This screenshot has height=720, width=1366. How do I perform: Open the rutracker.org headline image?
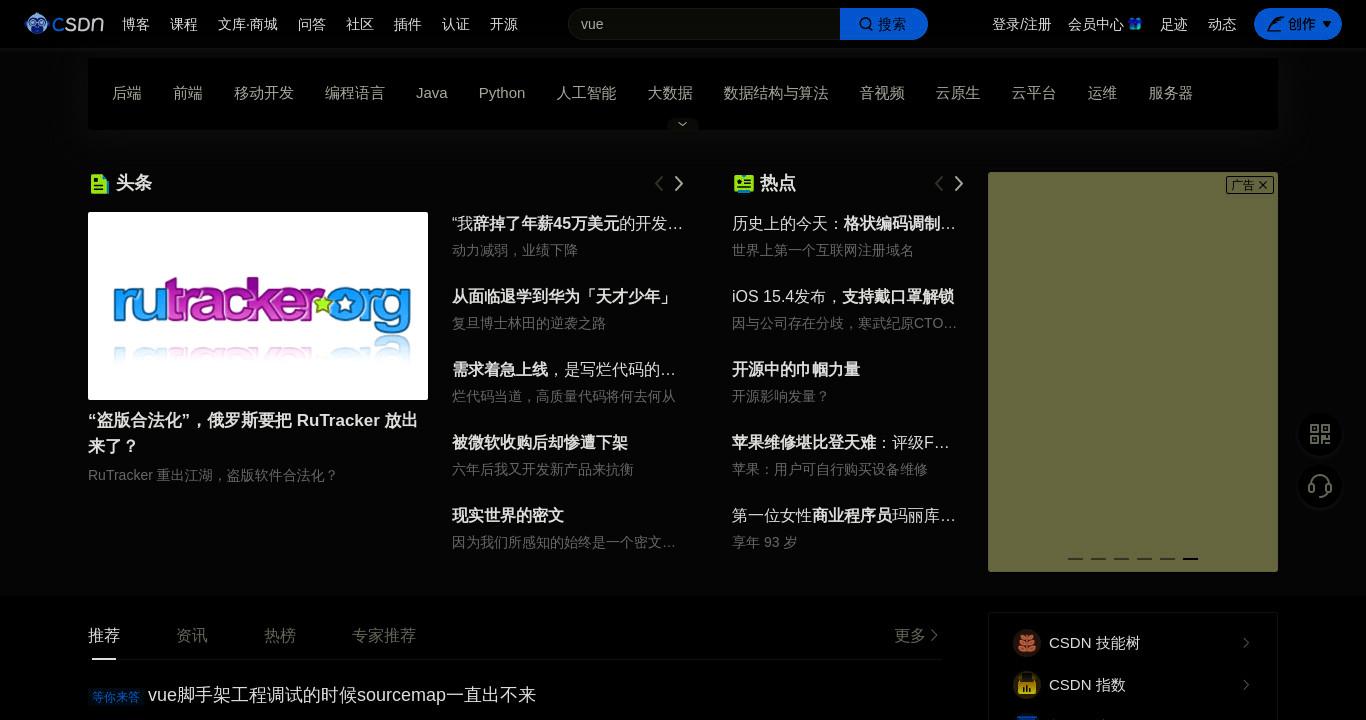pyautogui.click(x=258, y=306)
